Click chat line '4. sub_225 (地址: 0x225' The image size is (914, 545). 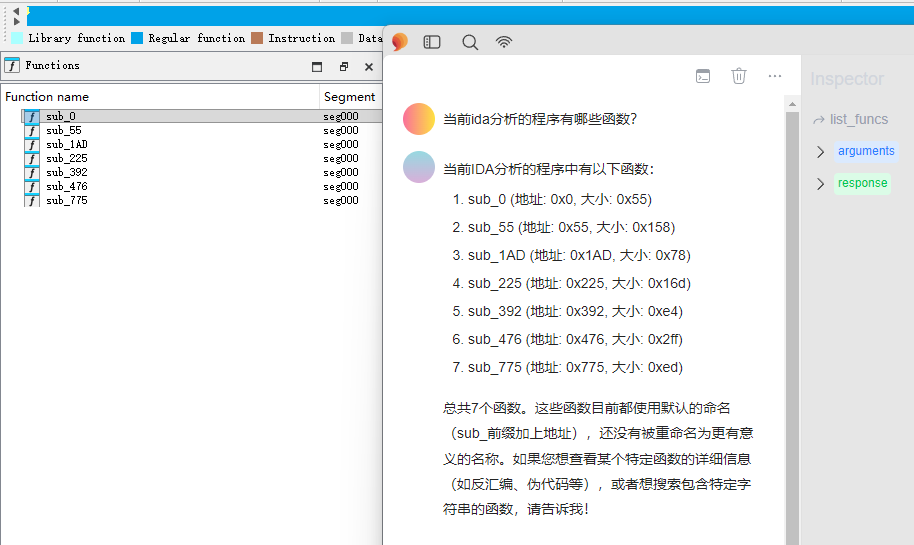point(571,283)
